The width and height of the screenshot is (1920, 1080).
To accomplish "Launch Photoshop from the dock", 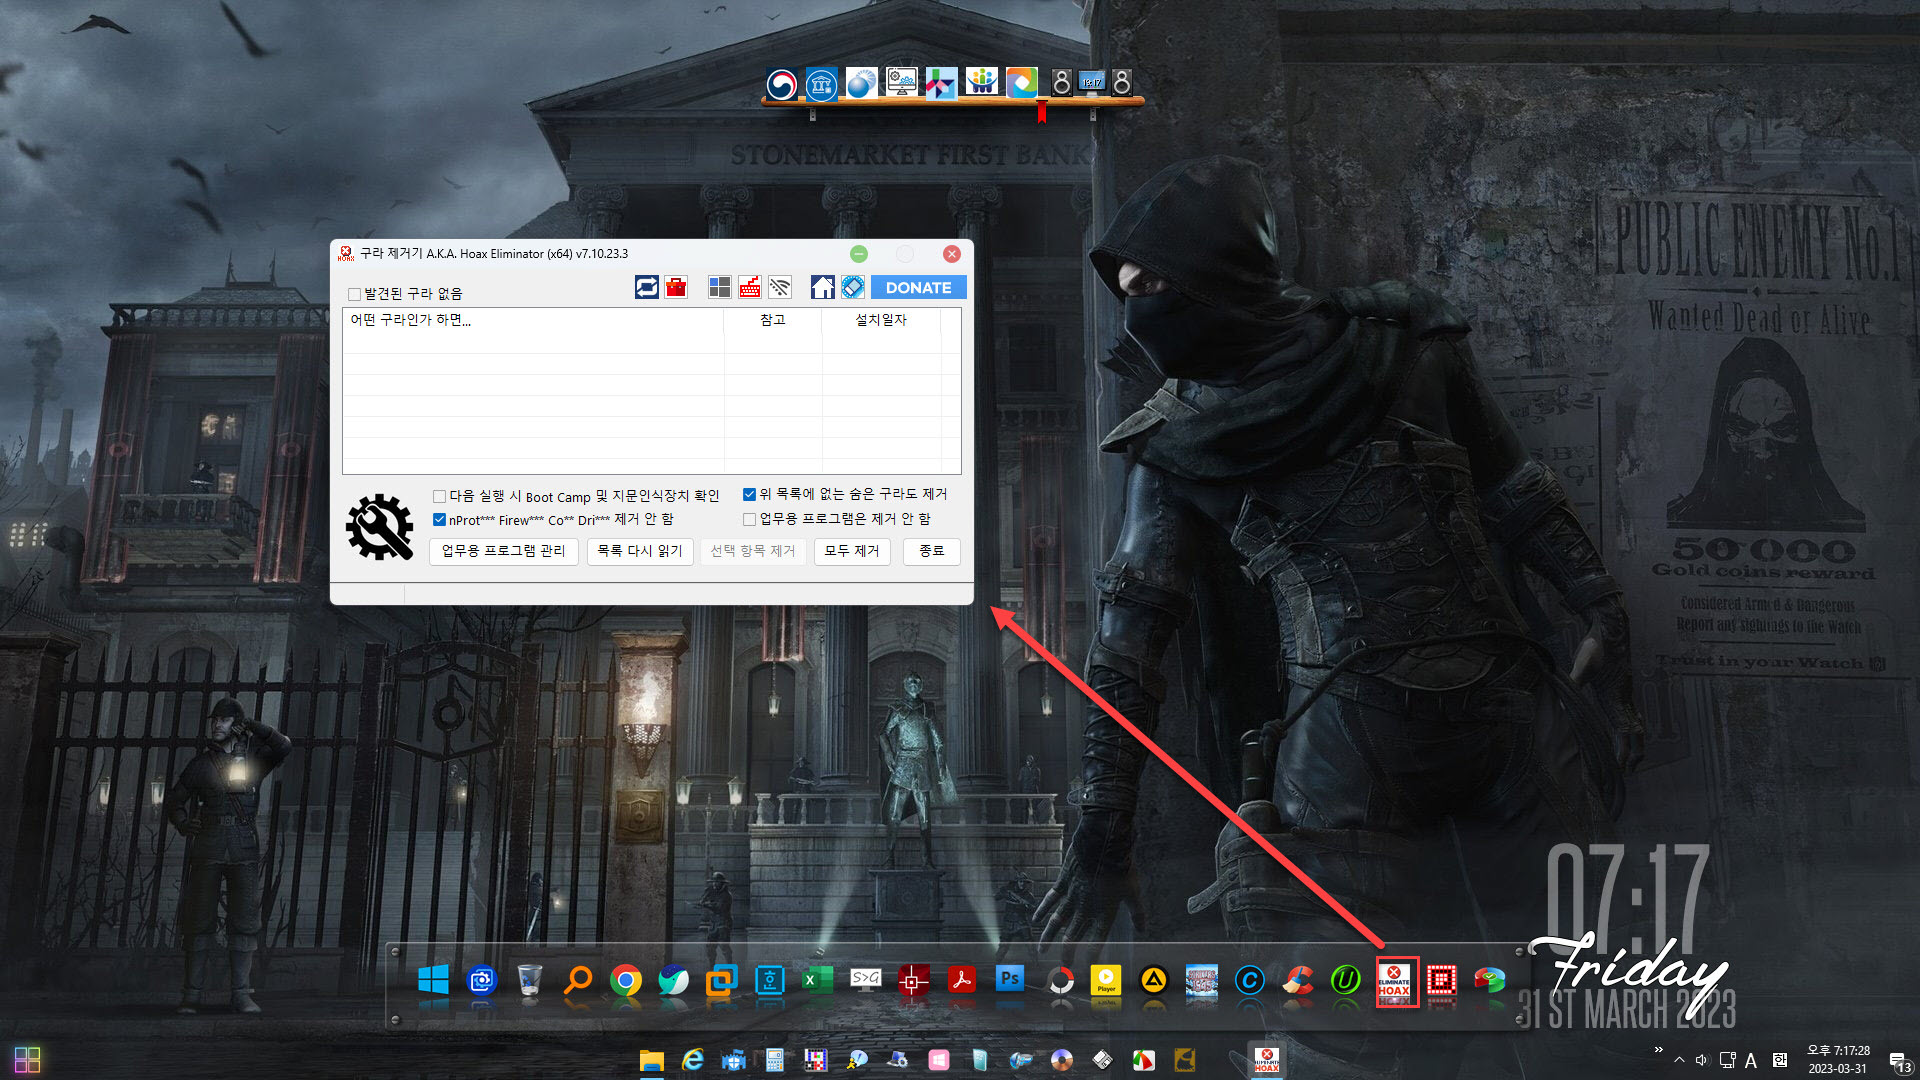I will click(1010, 980).
